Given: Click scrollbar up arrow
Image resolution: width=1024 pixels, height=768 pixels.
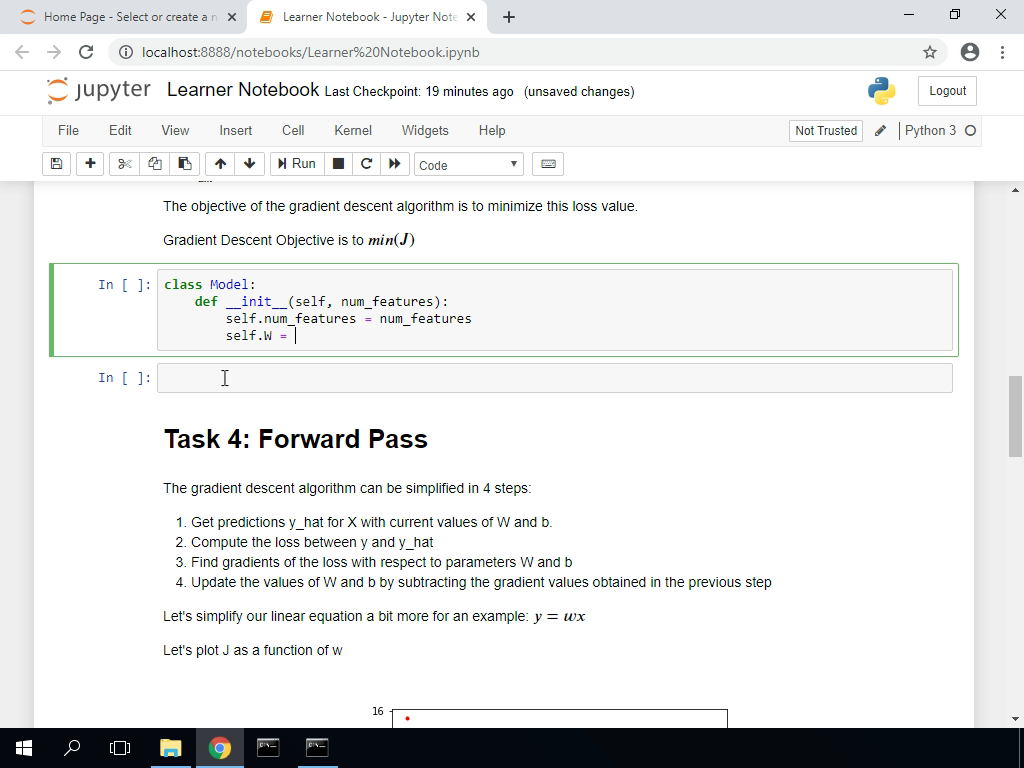Looking at the screenshot, I should [1016, 191].
